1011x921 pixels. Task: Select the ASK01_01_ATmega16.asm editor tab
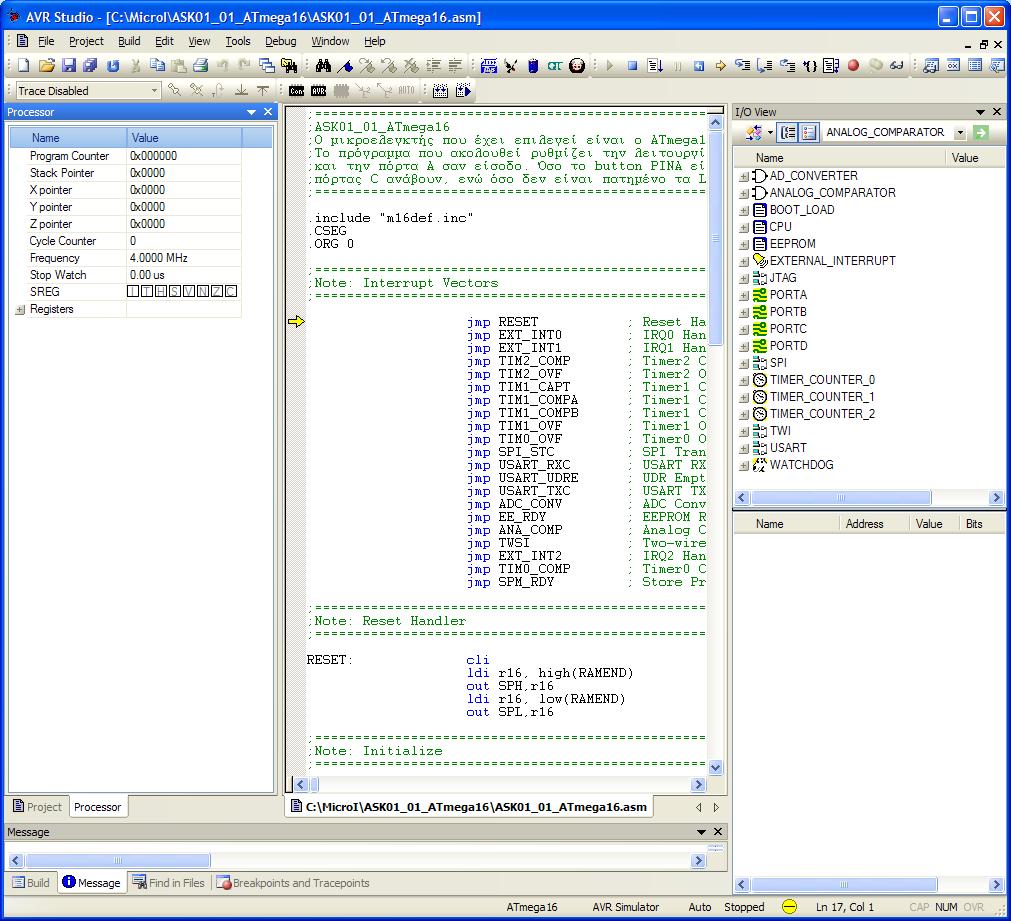pyautogui.click(x=469, y=807)
